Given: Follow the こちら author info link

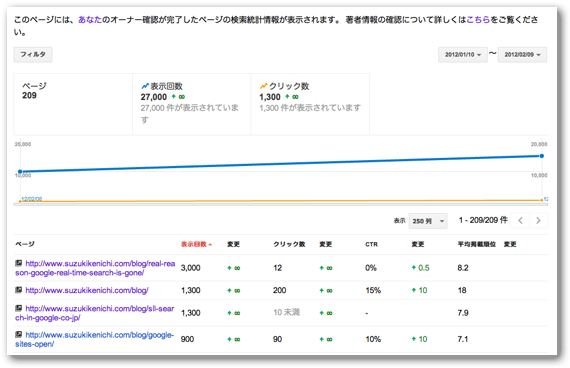Looking at the screenshot, I should [478, 20].
